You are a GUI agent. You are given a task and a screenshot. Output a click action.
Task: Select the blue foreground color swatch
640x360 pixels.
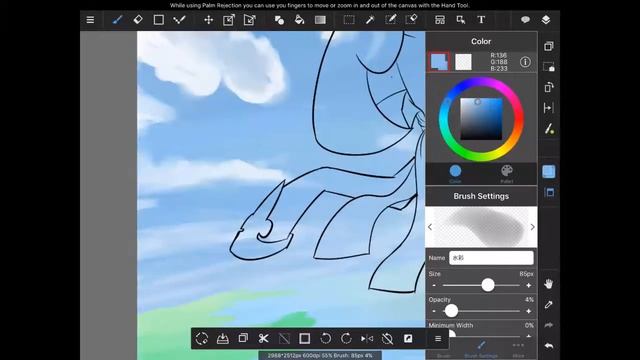[439, 62]
